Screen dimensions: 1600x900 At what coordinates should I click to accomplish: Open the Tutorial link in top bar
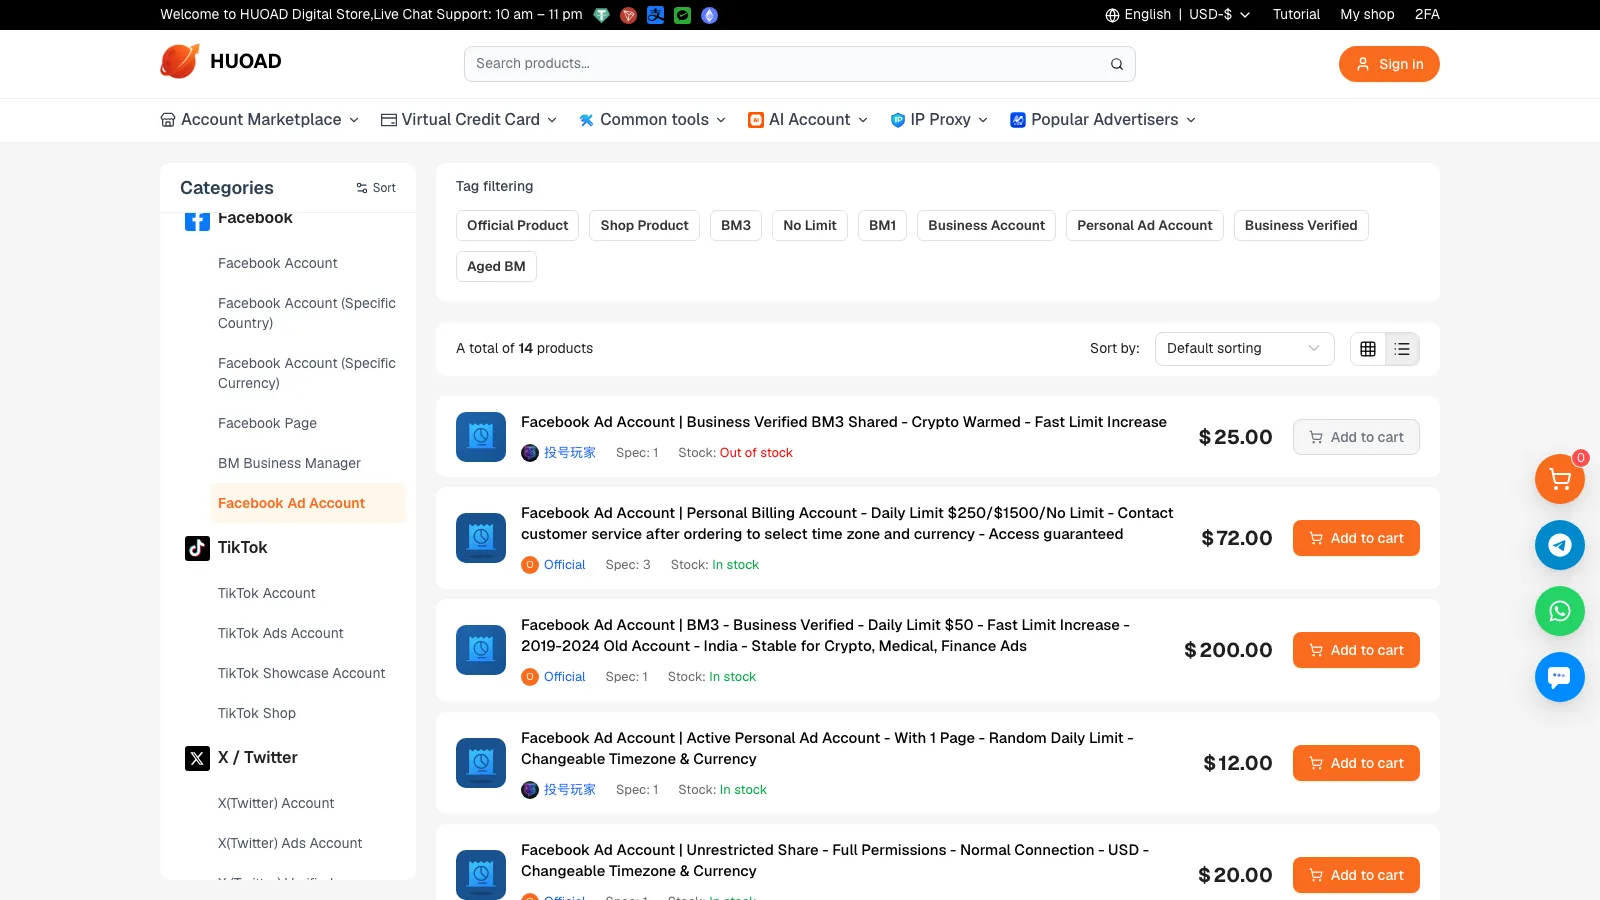[1296, 15]
